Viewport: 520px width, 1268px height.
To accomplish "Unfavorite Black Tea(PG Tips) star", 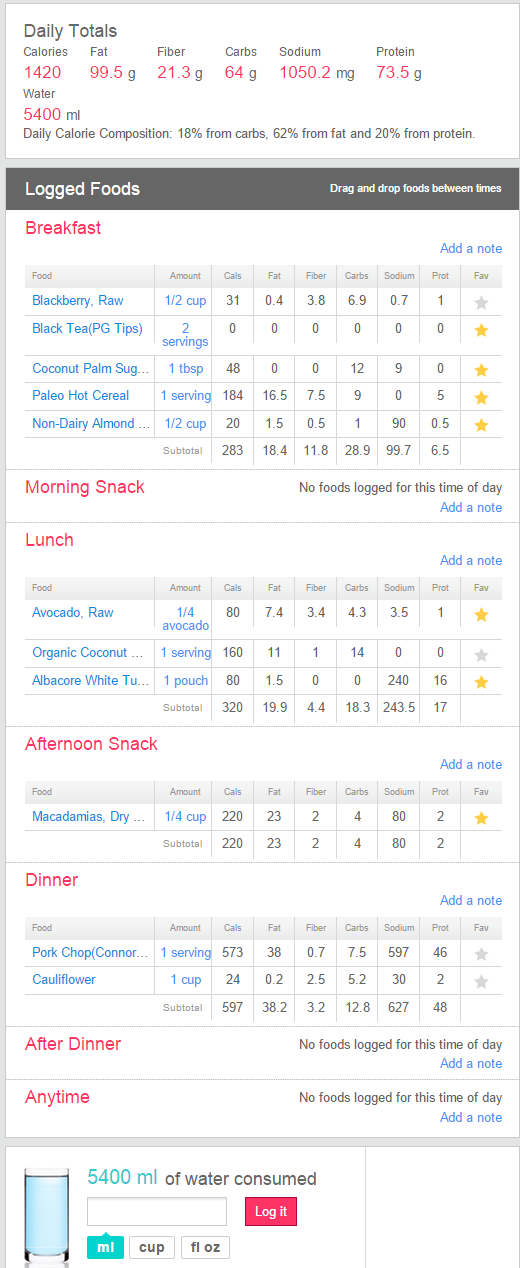I will [481, 330].
